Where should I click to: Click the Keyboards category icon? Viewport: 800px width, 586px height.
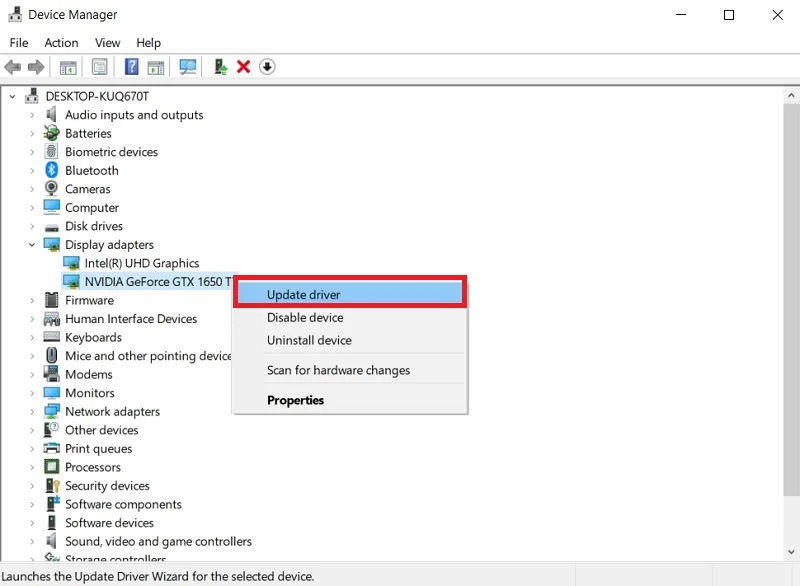point(52,337)
